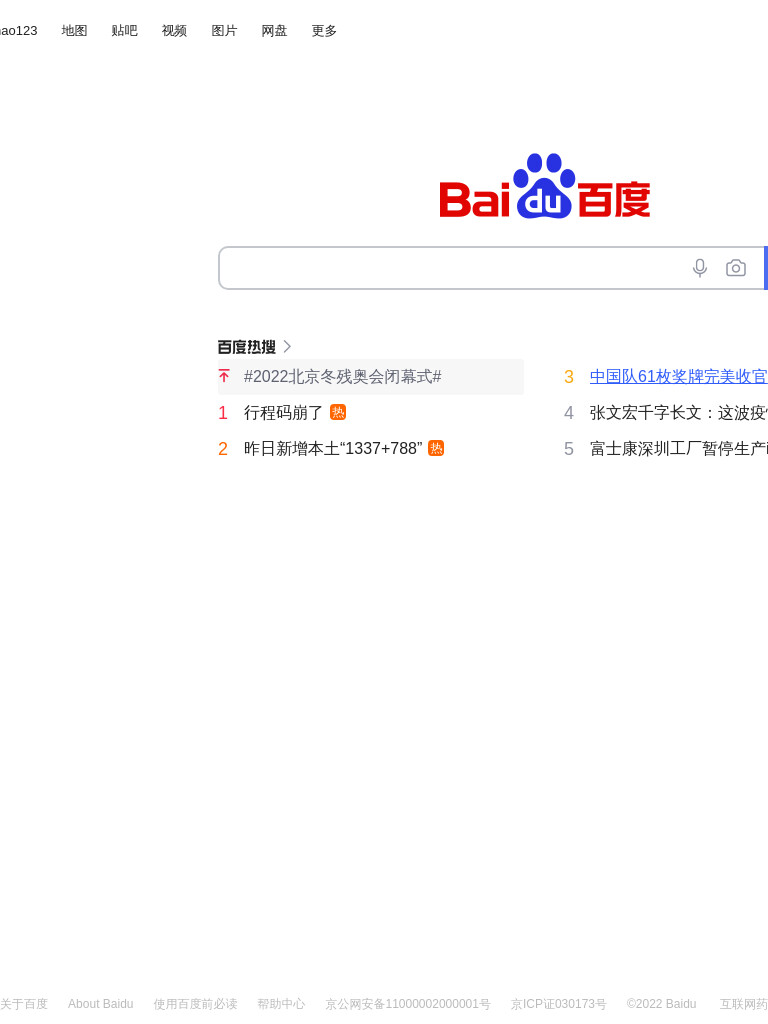Open the 关于百度 footer link
The height and width of the screenshot is (1024, 768).
pyautogui.click(x=24, y=1004)
